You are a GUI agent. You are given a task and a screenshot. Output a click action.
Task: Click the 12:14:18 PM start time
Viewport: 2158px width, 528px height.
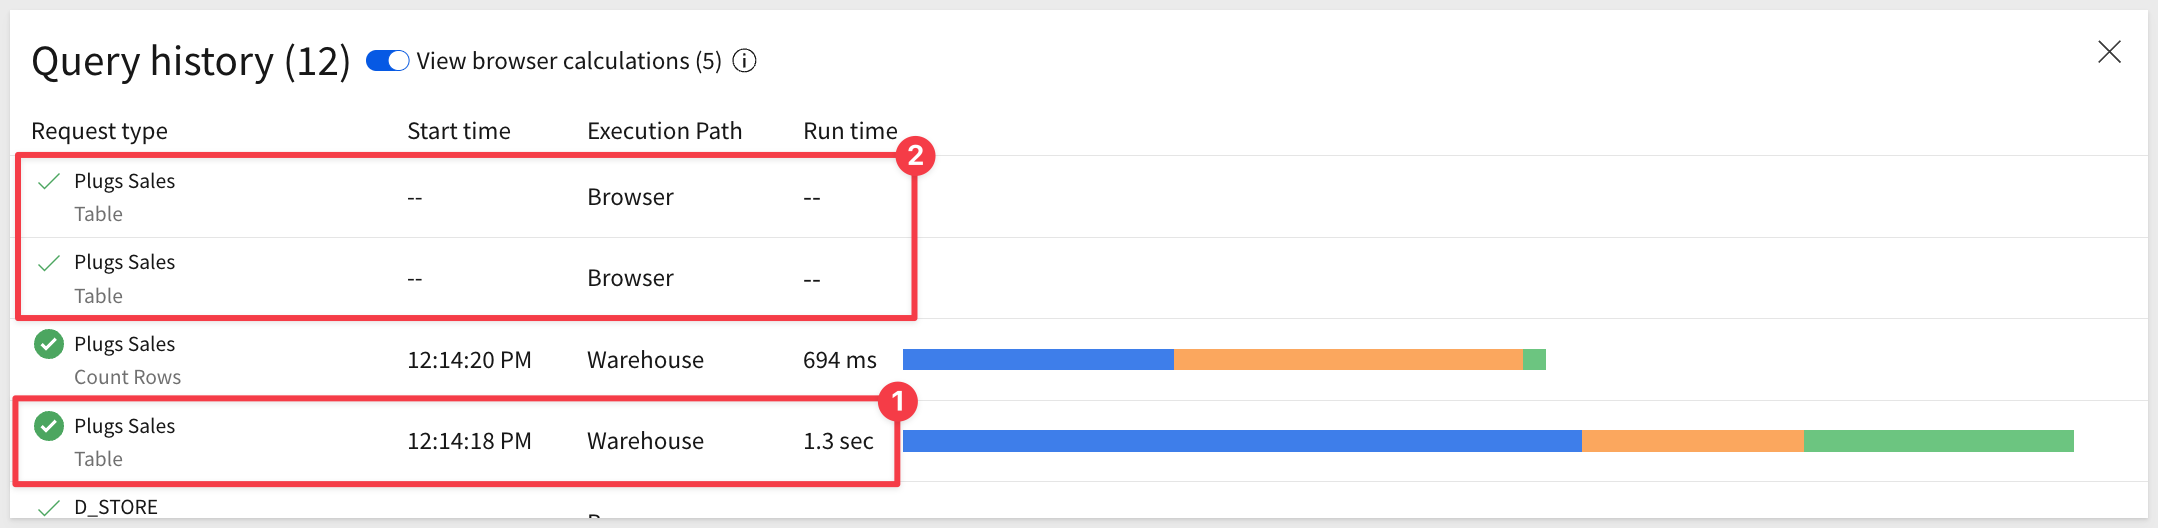coord(469,441)
